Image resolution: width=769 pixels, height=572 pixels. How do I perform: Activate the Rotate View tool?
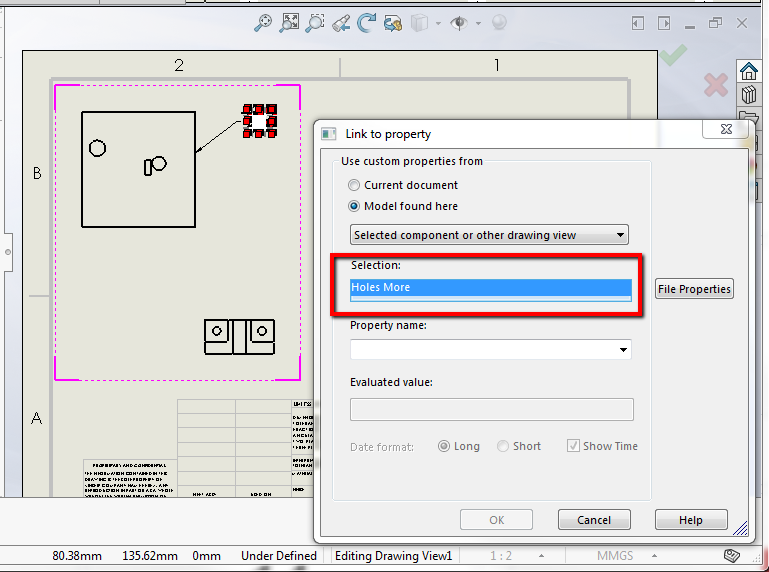pyautogui.click(x=366, y=23)
